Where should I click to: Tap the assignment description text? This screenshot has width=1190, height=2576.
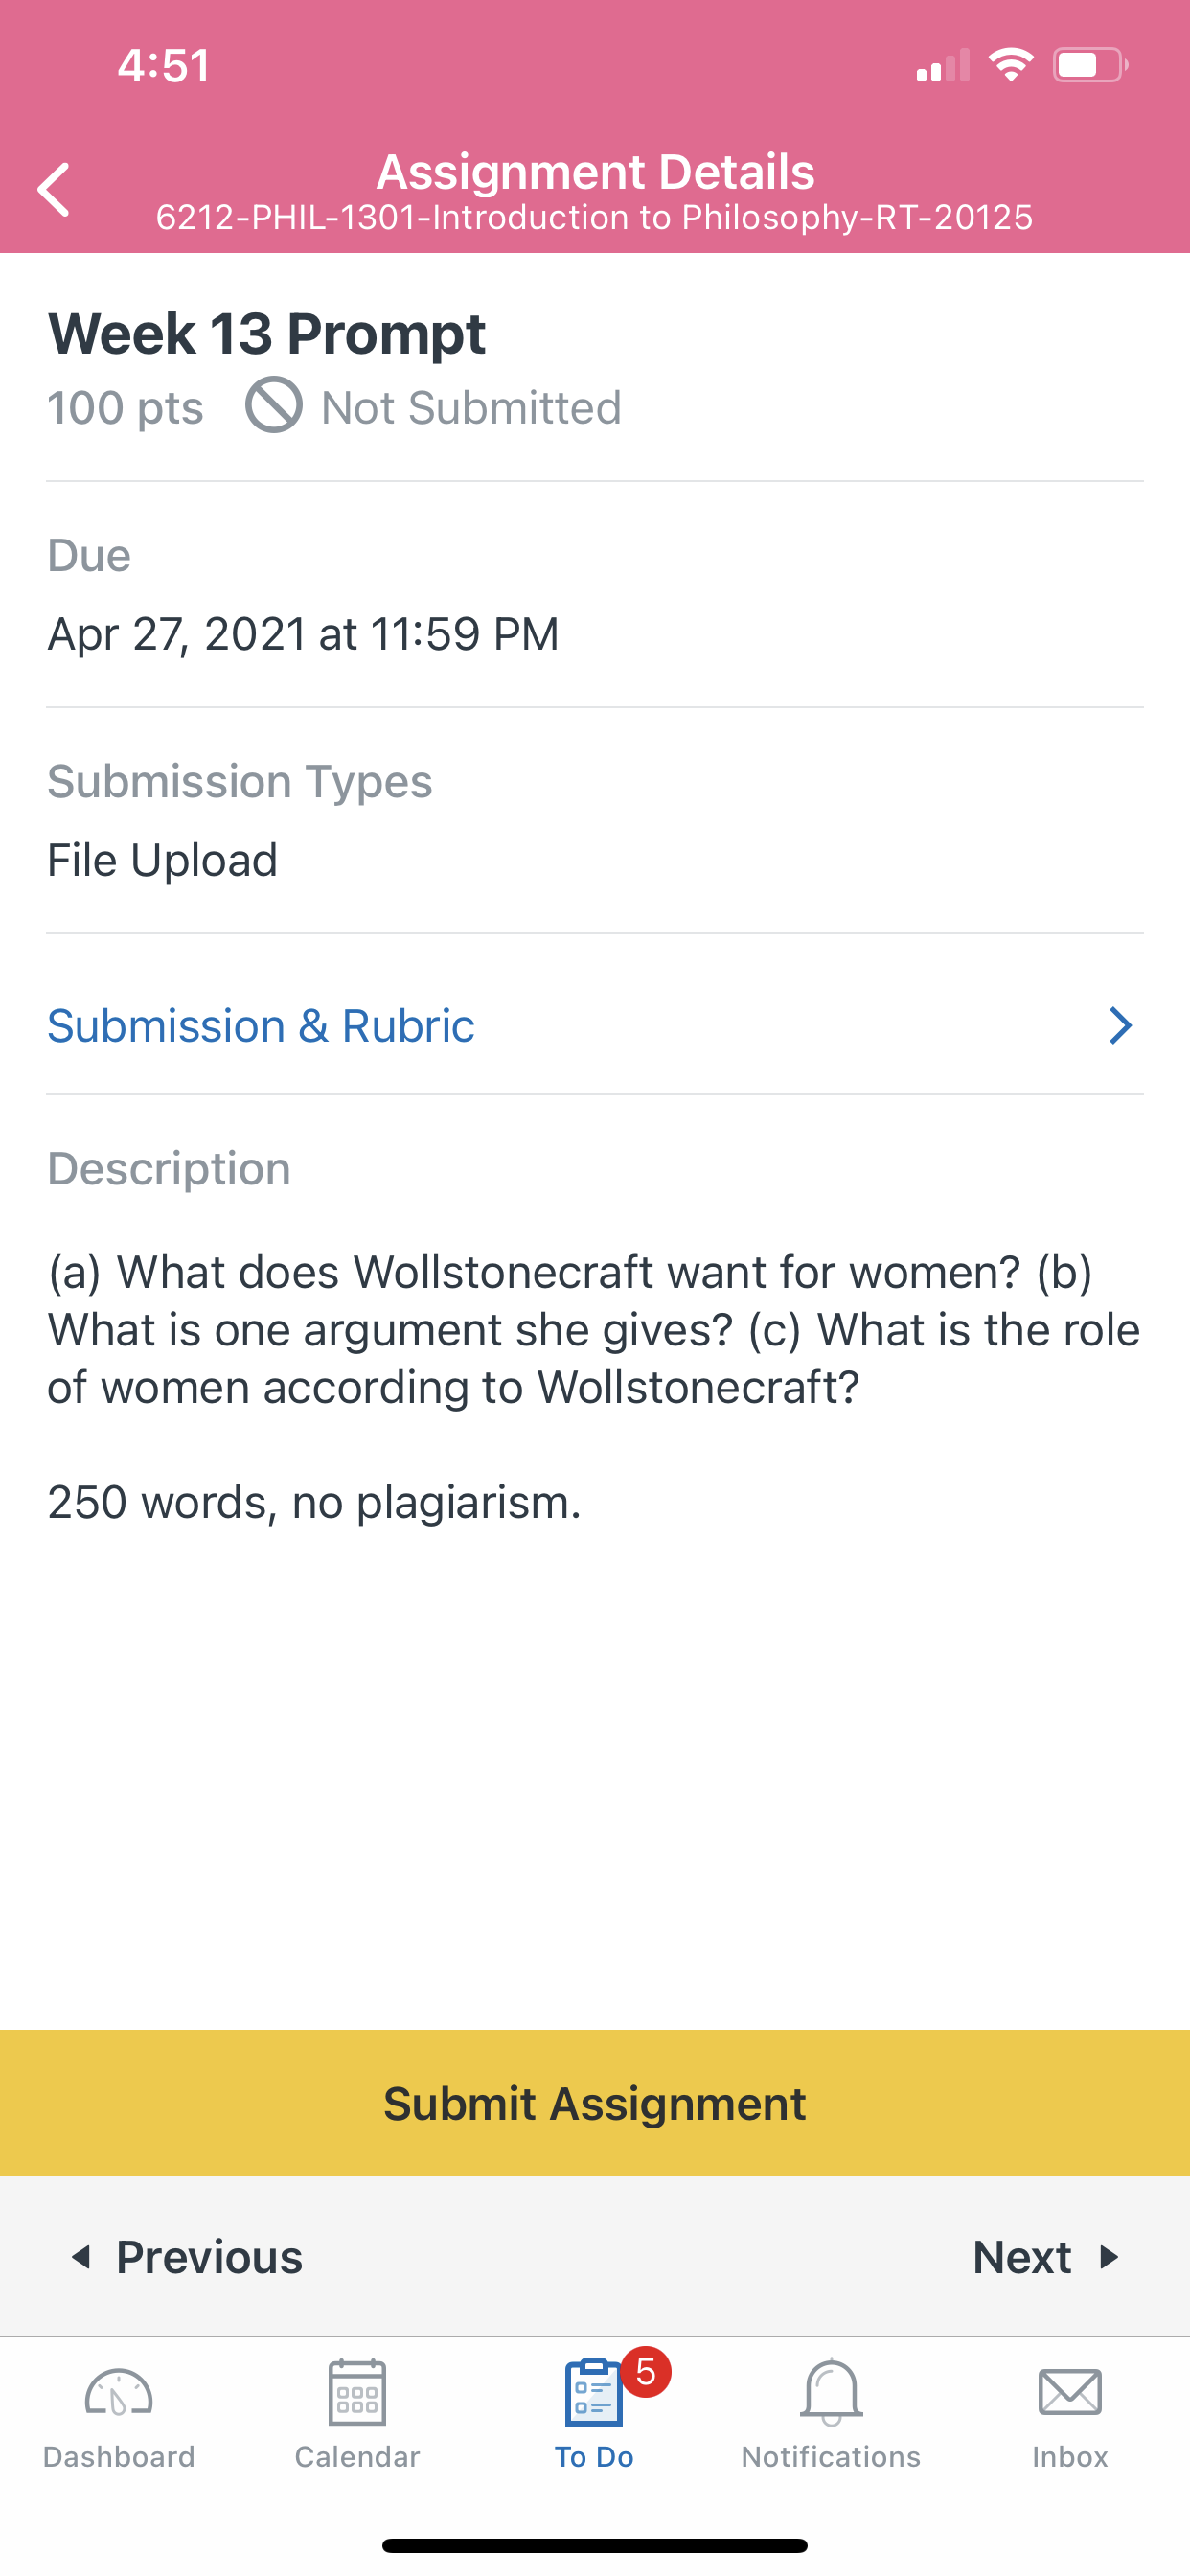(594, 1329)
